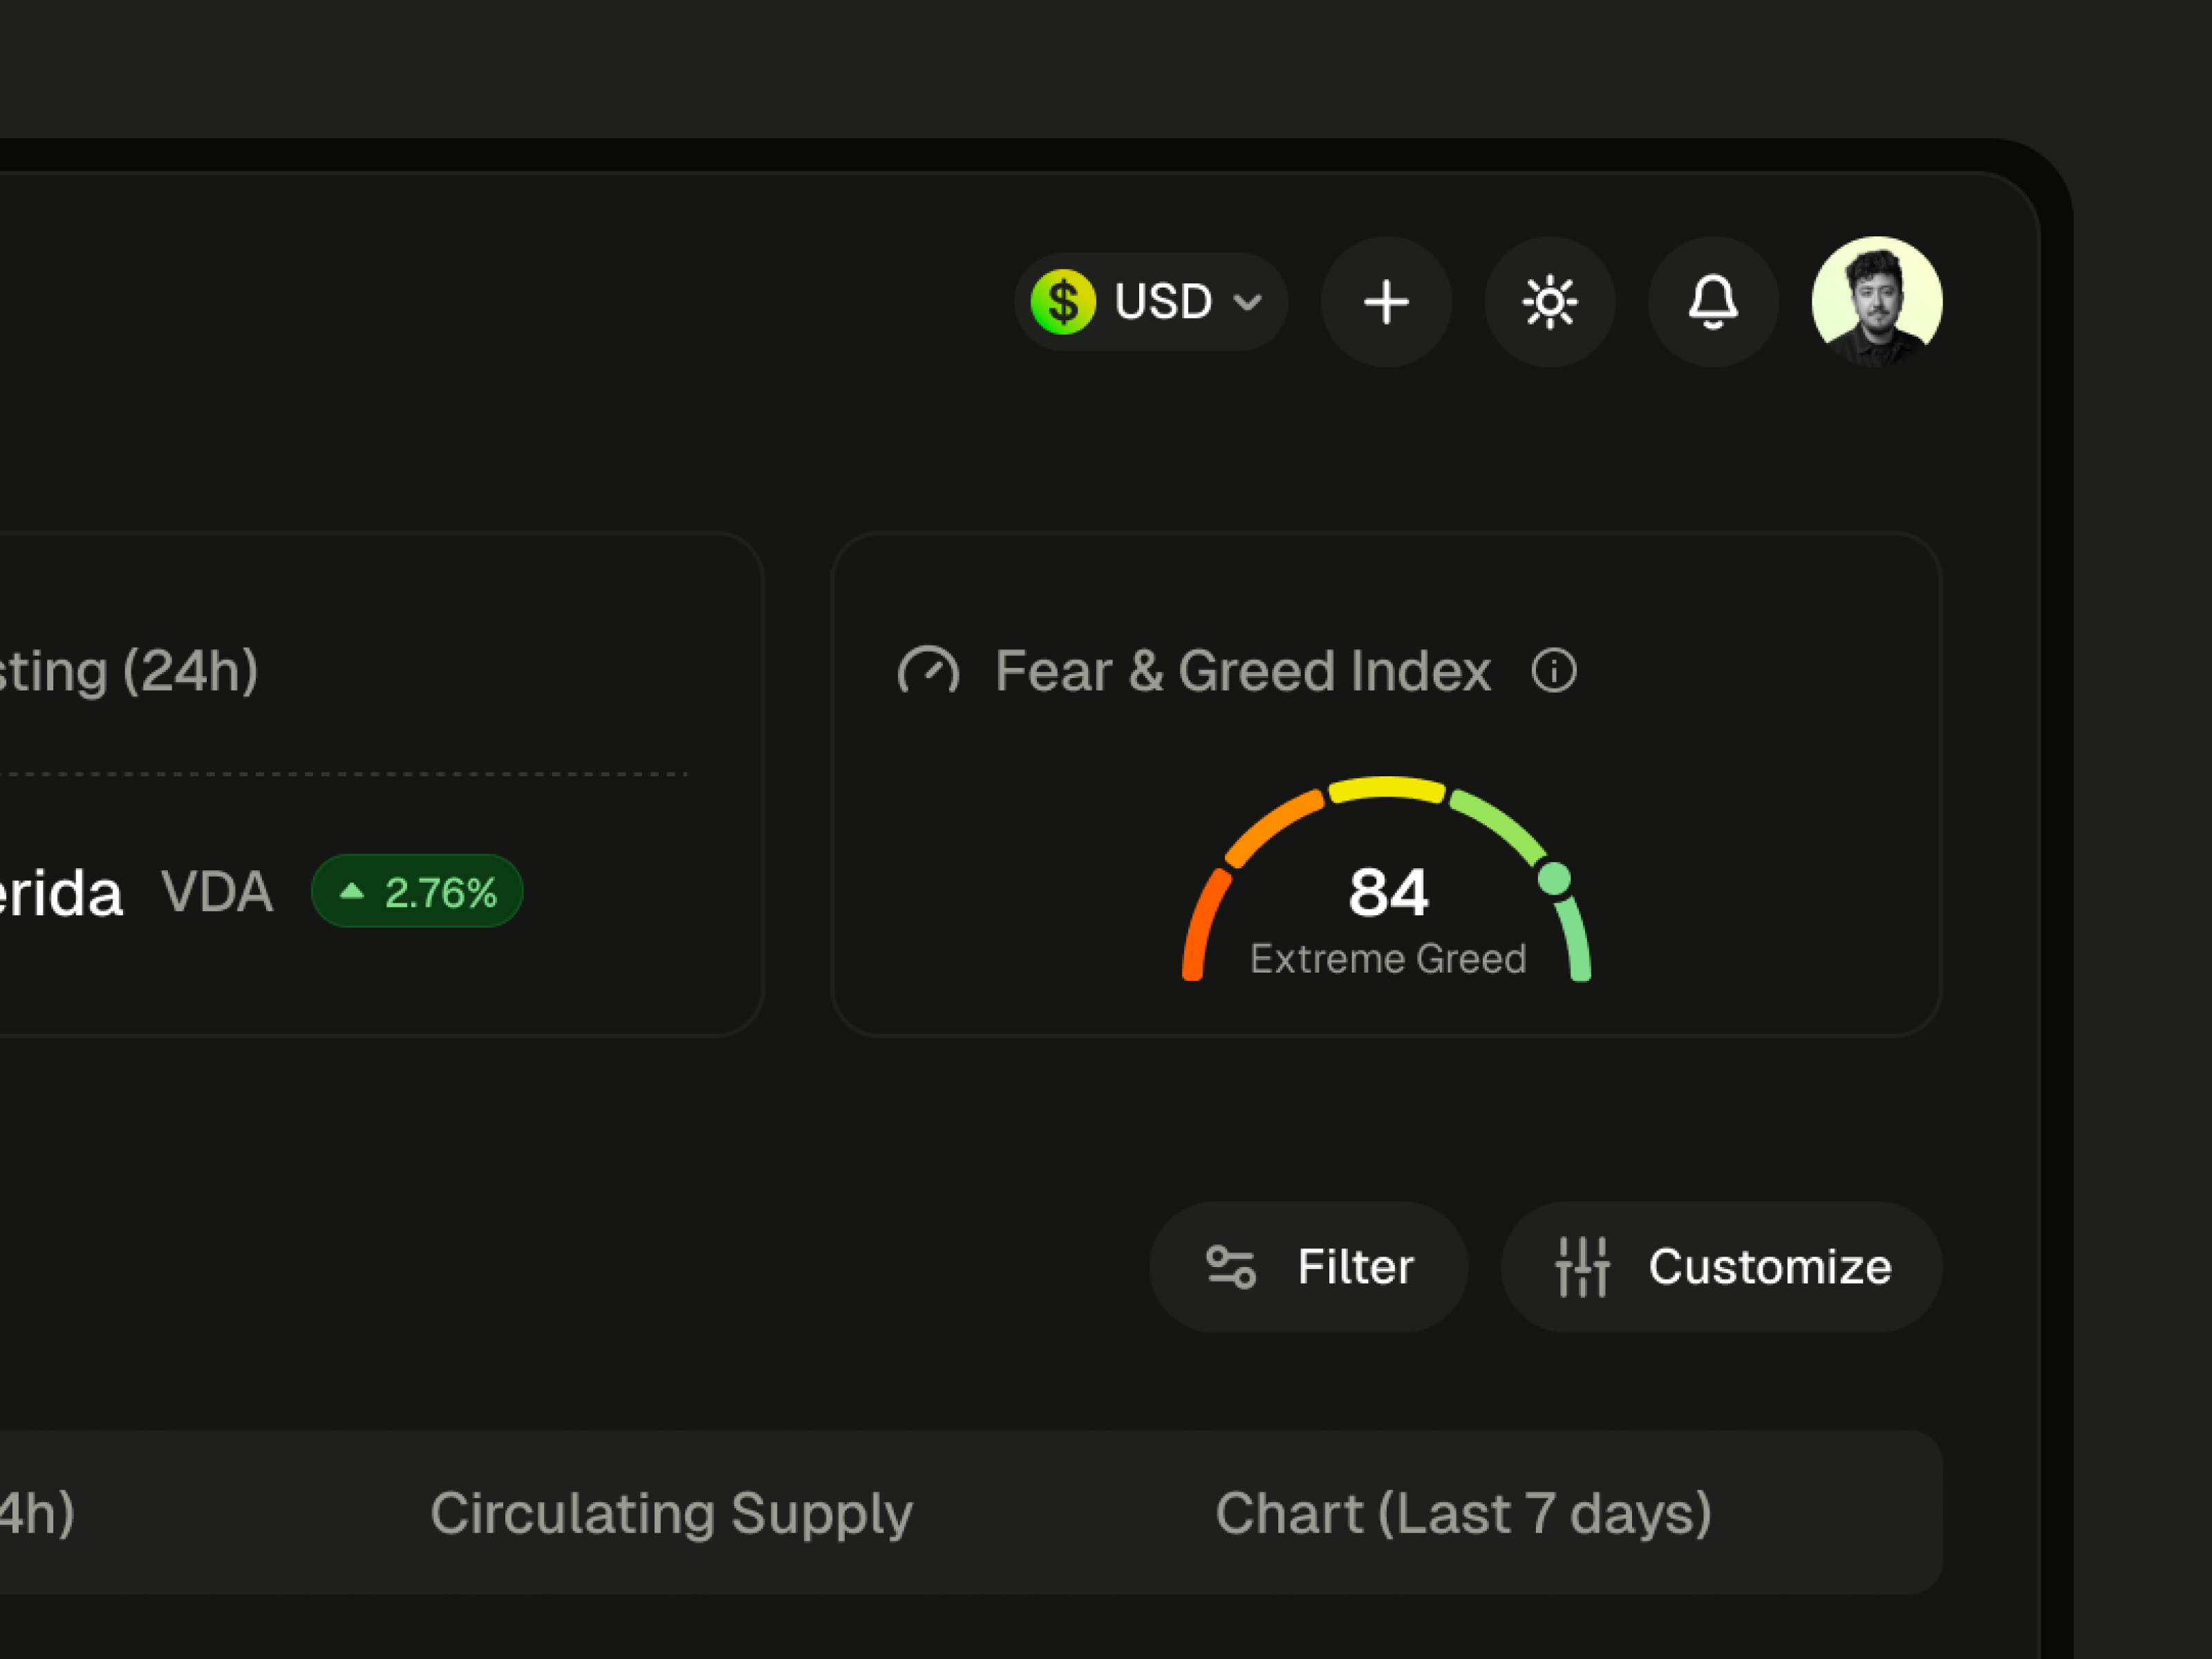This screenshot has height=1659, width=2212.
Task: Click the dollar currency icon
Action: [1063, 302]
